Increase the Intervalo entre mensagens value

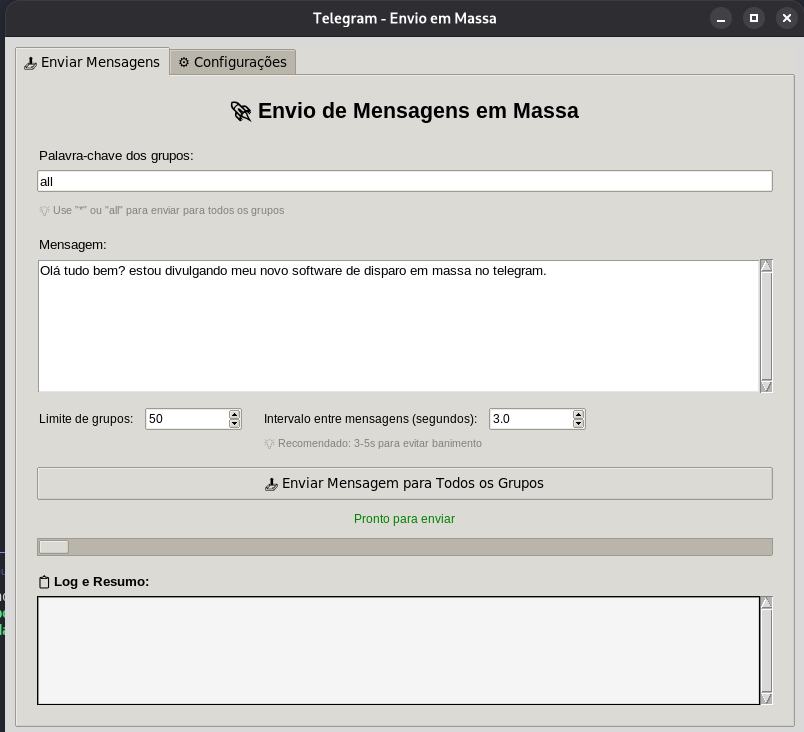(x=578, y=414)
